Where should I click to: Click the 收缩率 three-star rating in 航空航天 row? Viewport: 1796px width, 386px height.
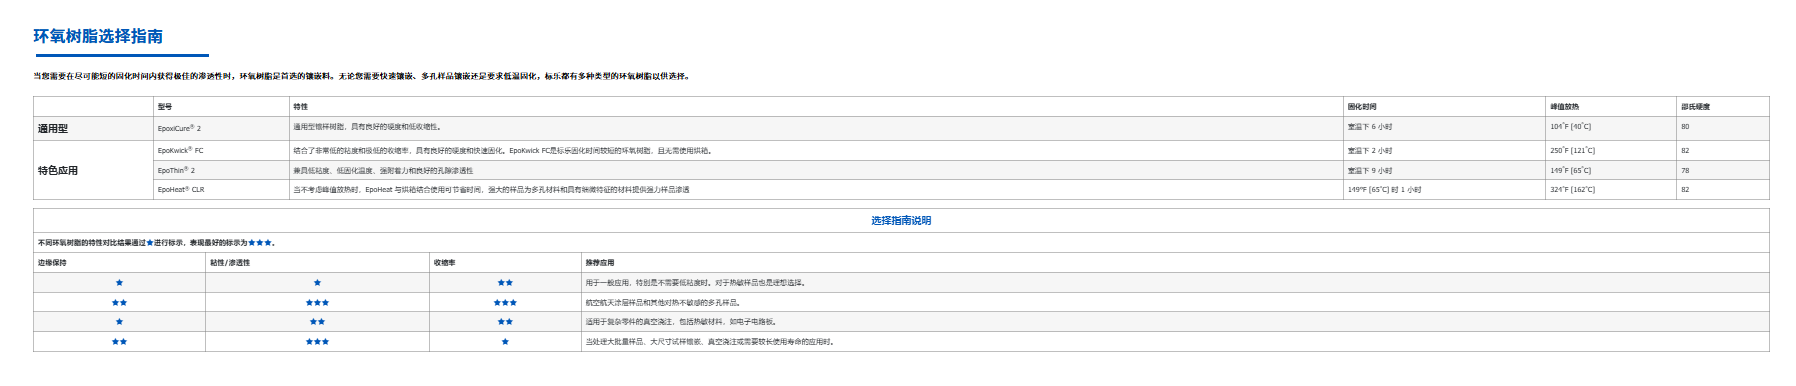(505, 302)
